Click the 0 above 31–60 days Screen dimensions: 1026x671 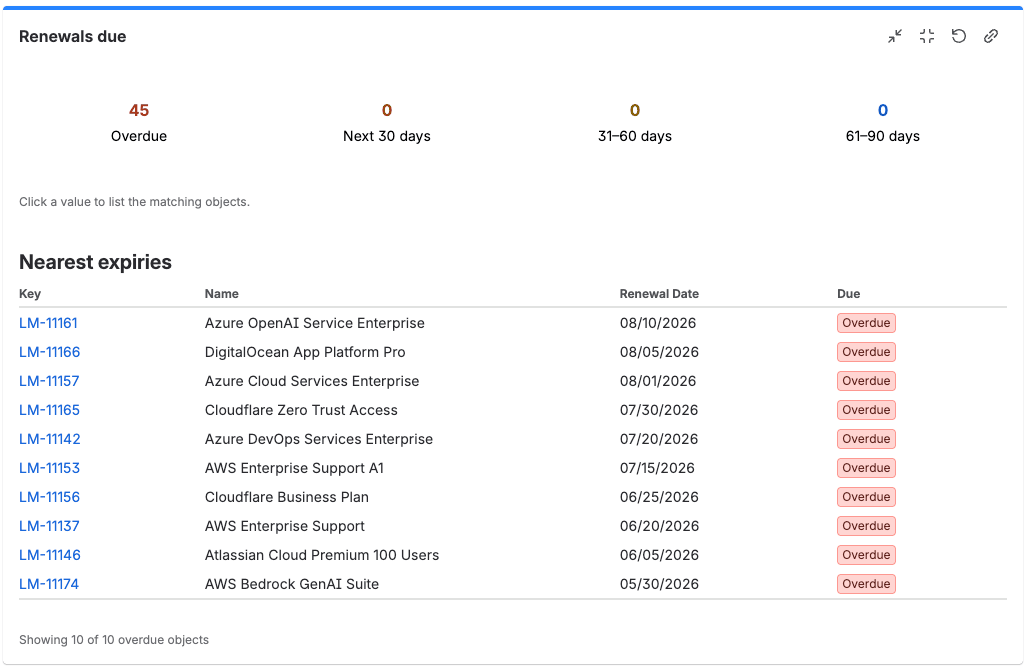(635, 110)
